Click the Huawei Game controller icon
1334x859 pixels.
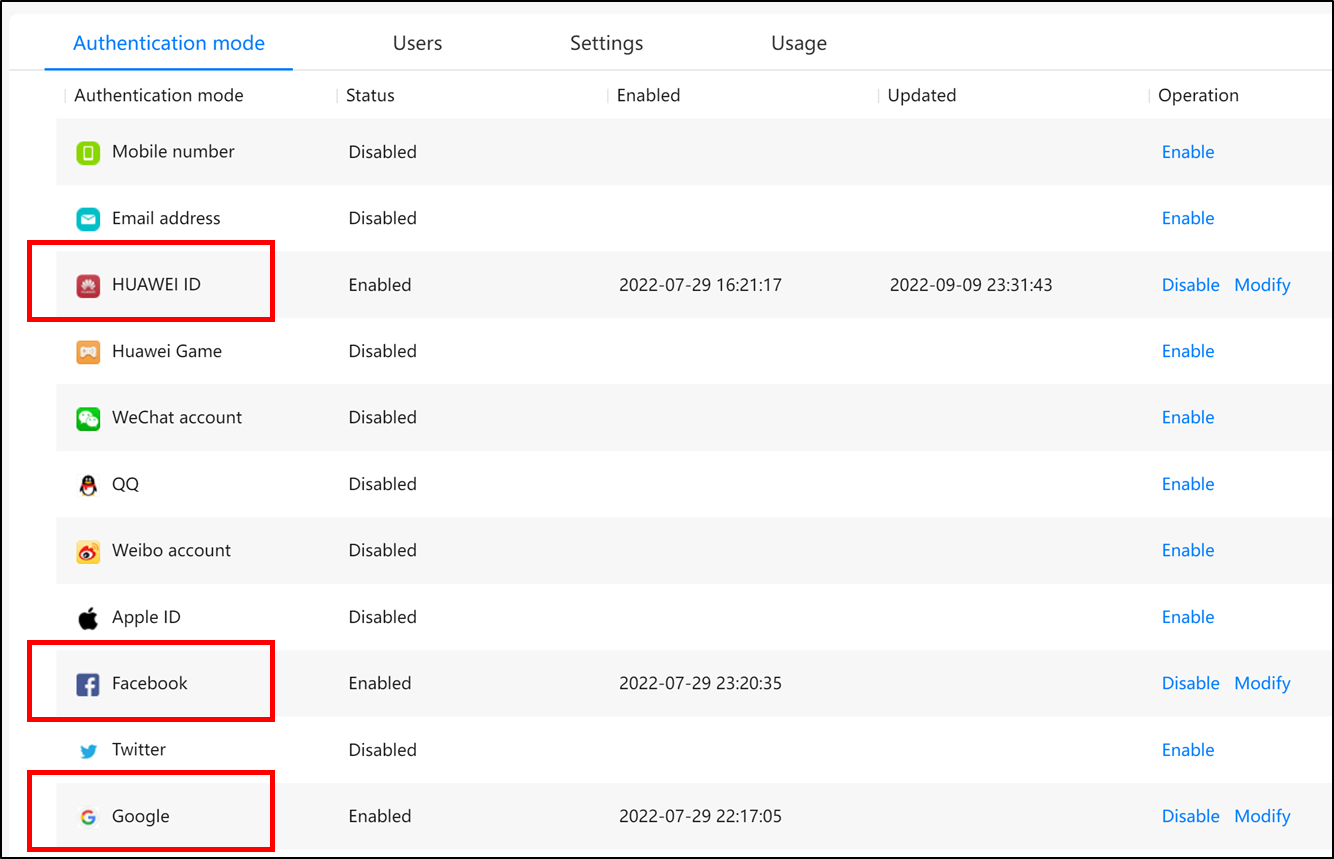[x=88, y=352]
